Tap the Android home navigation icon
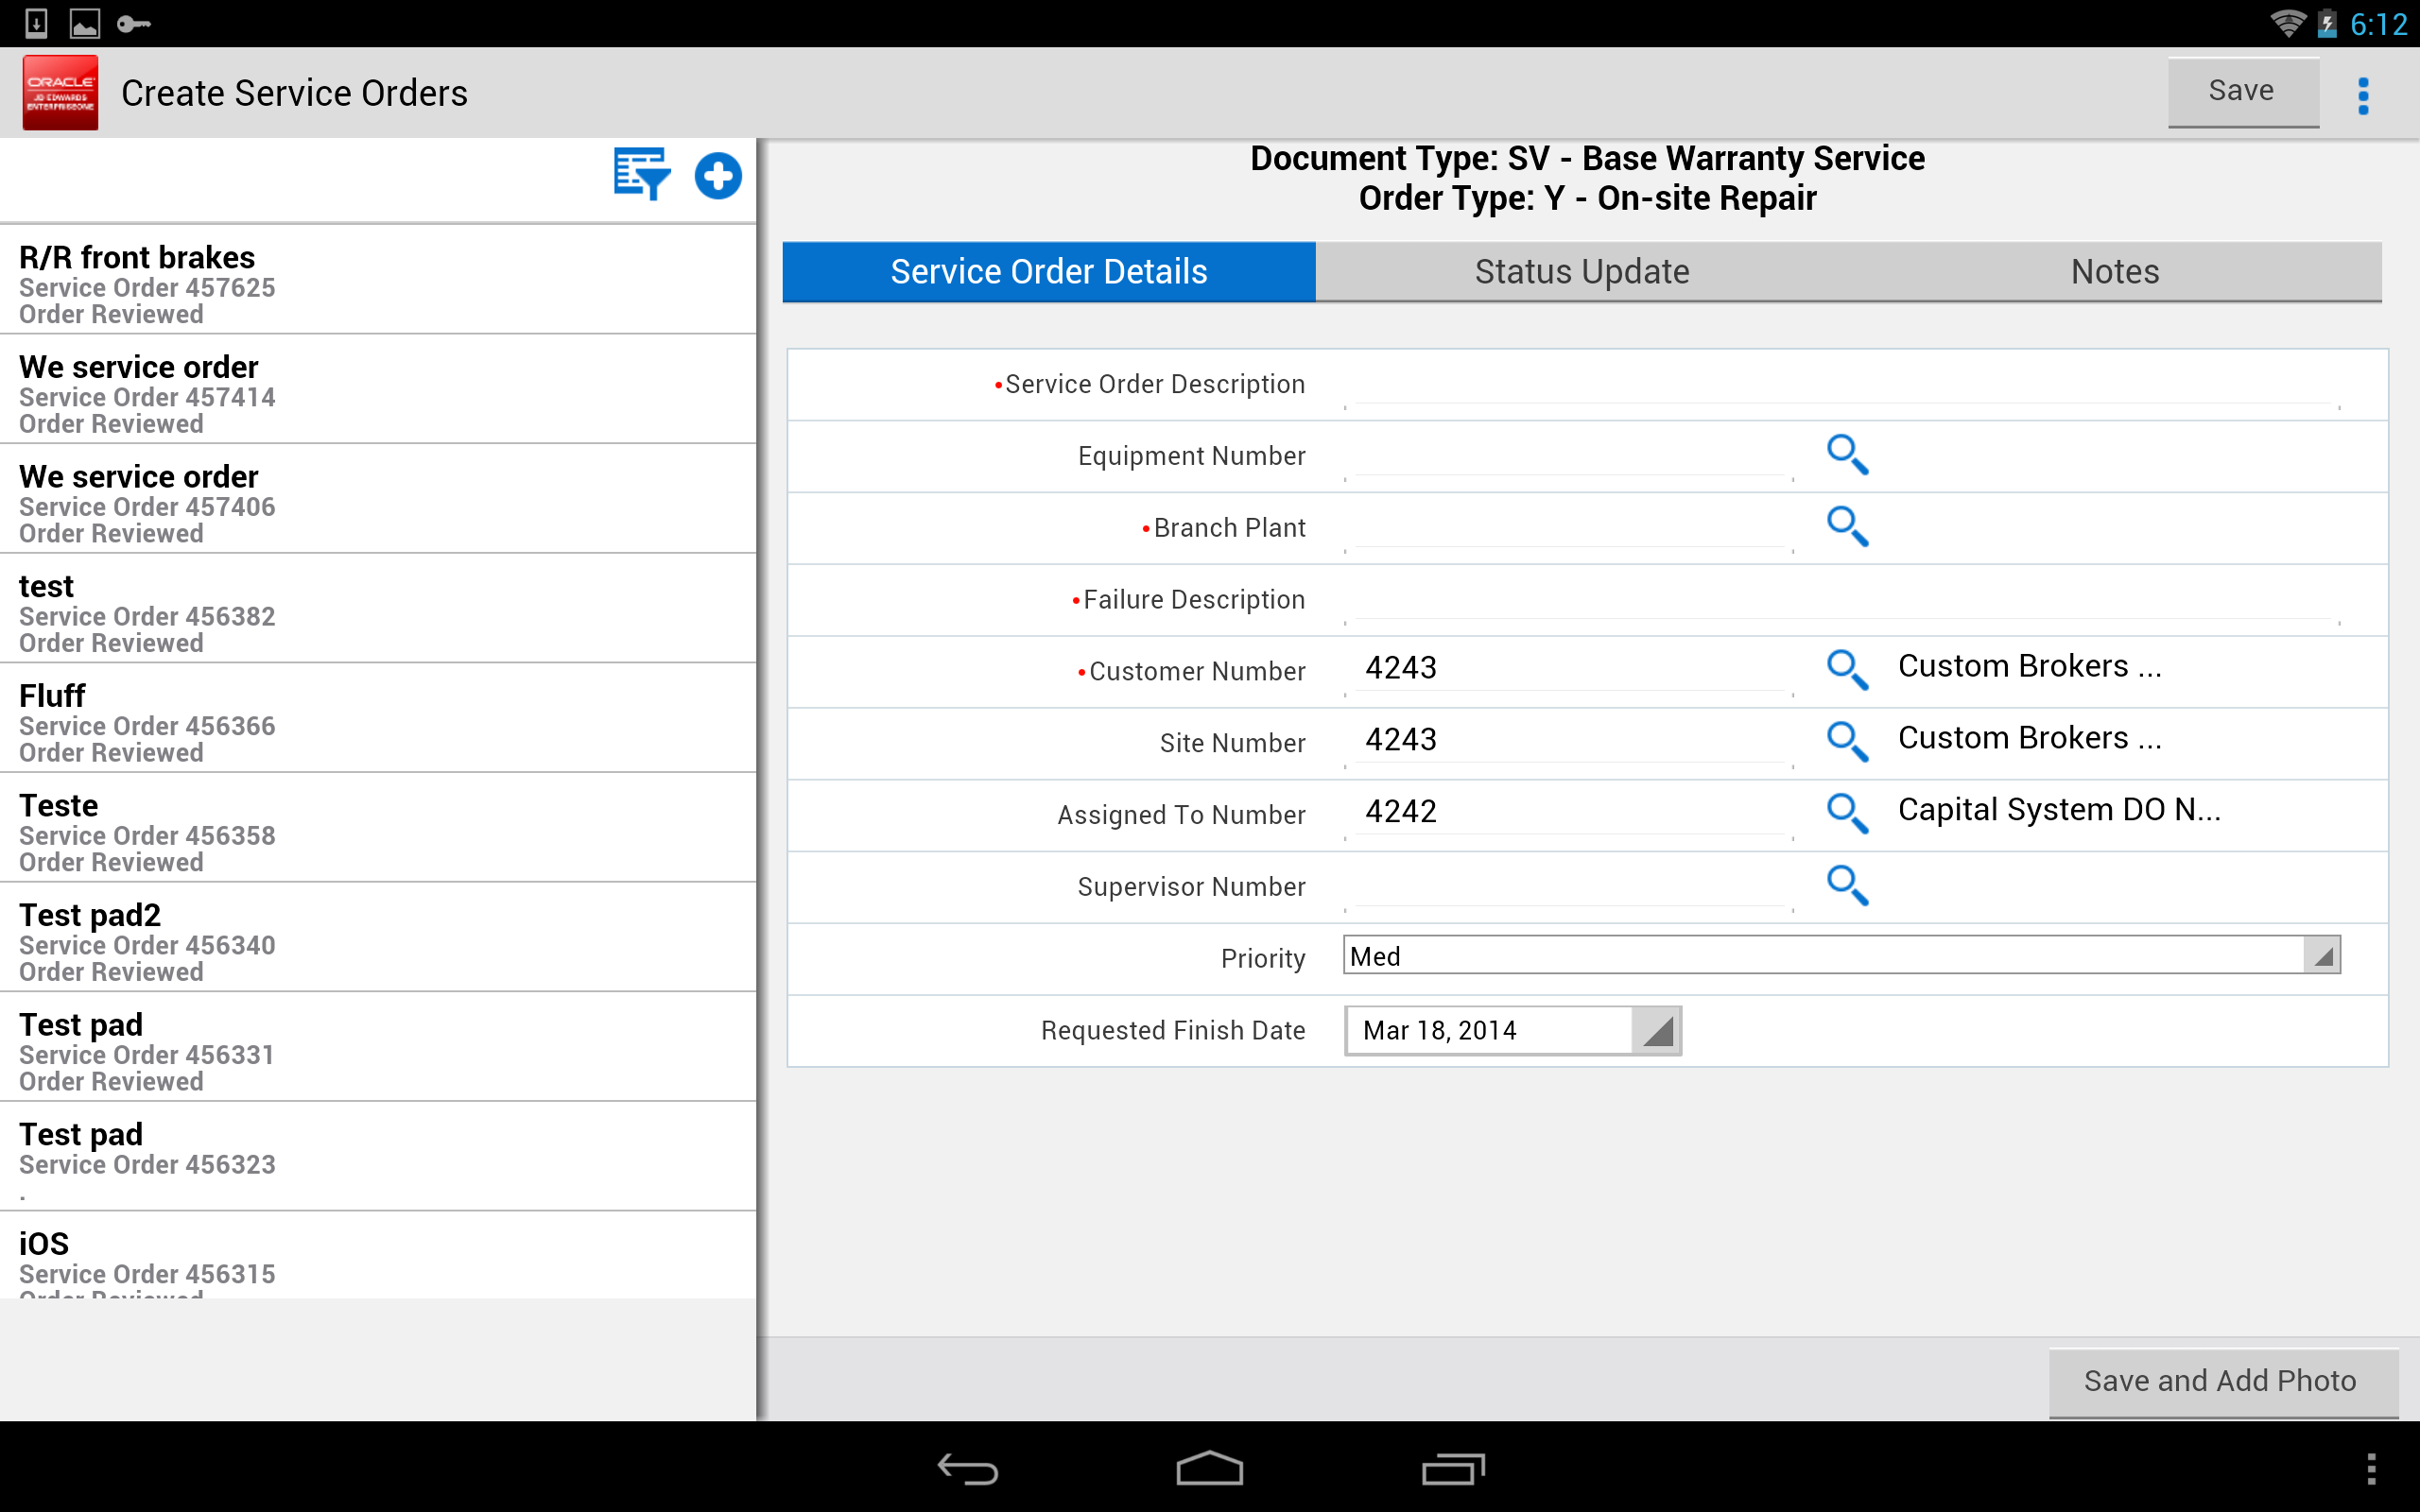Image resolution: width=2420 pixels, height=1512 pixels. pos(1209,1469)
